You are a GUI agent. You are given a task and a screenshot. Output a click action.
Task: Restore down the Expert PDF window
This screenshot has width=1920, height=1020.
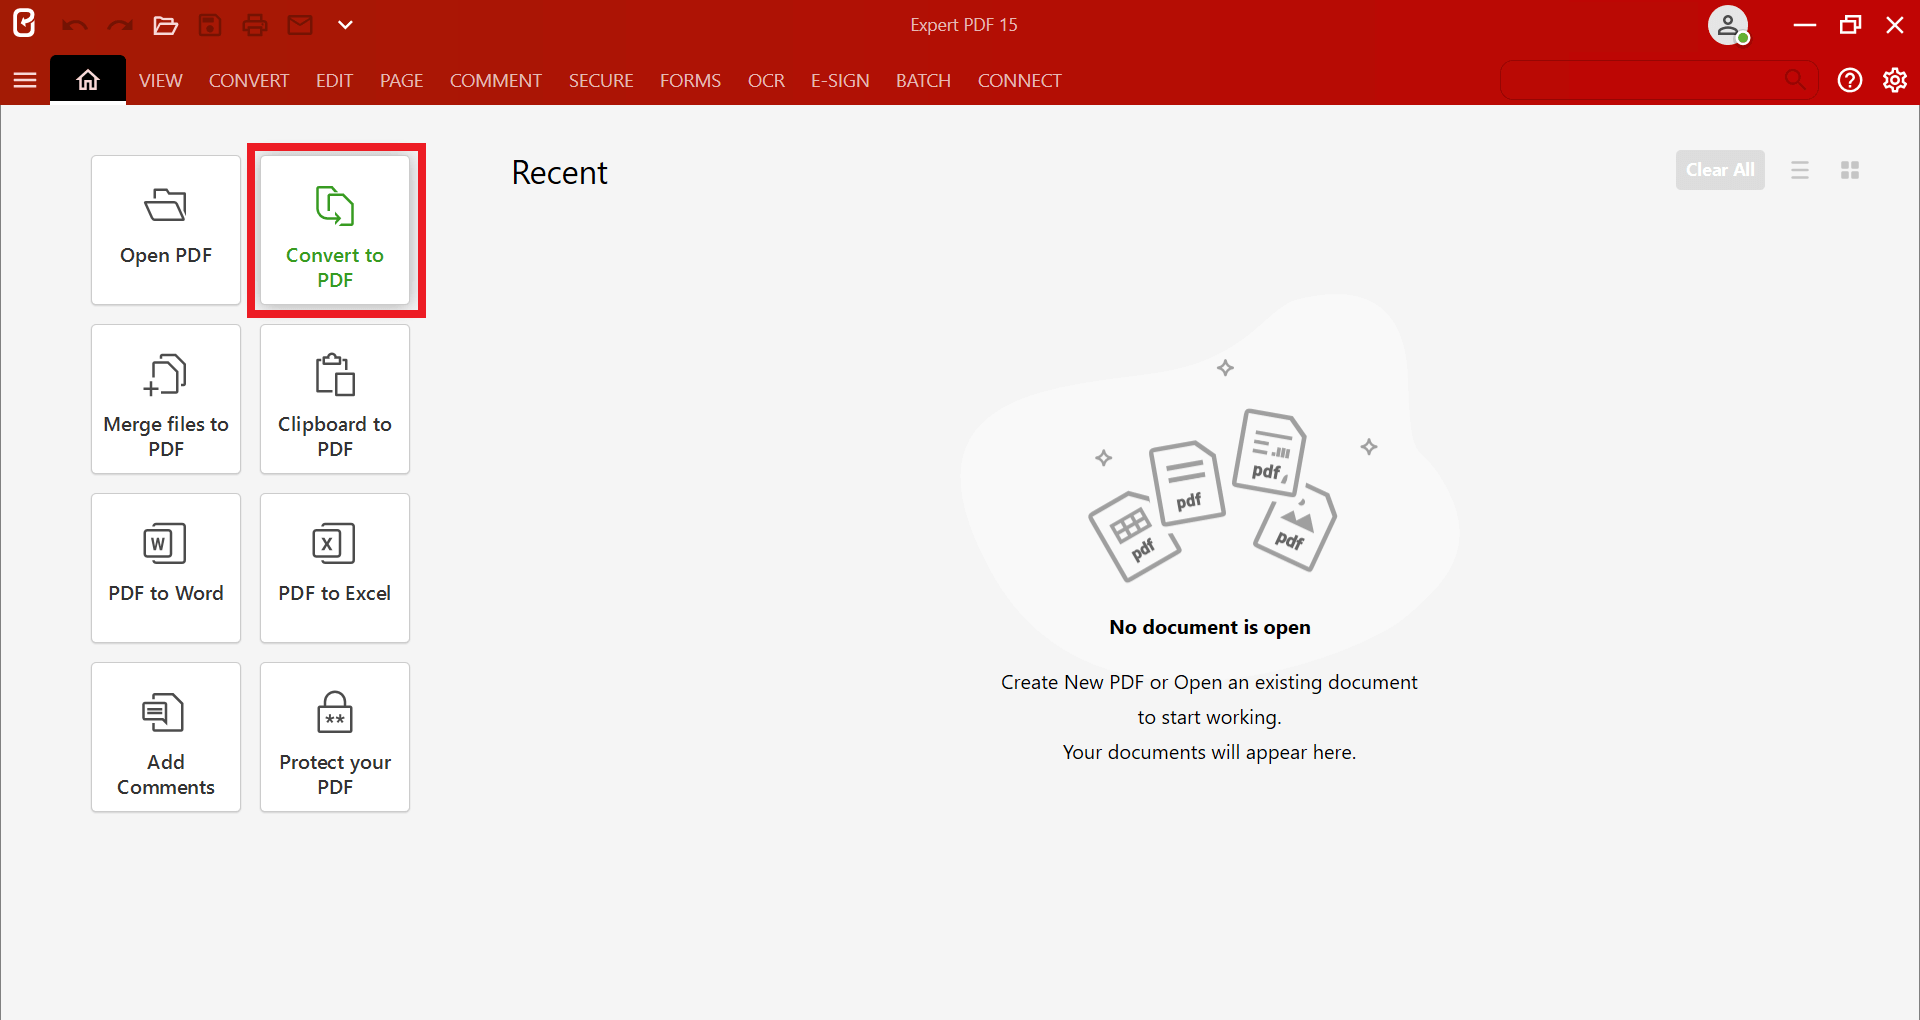tap(1850, 25)
